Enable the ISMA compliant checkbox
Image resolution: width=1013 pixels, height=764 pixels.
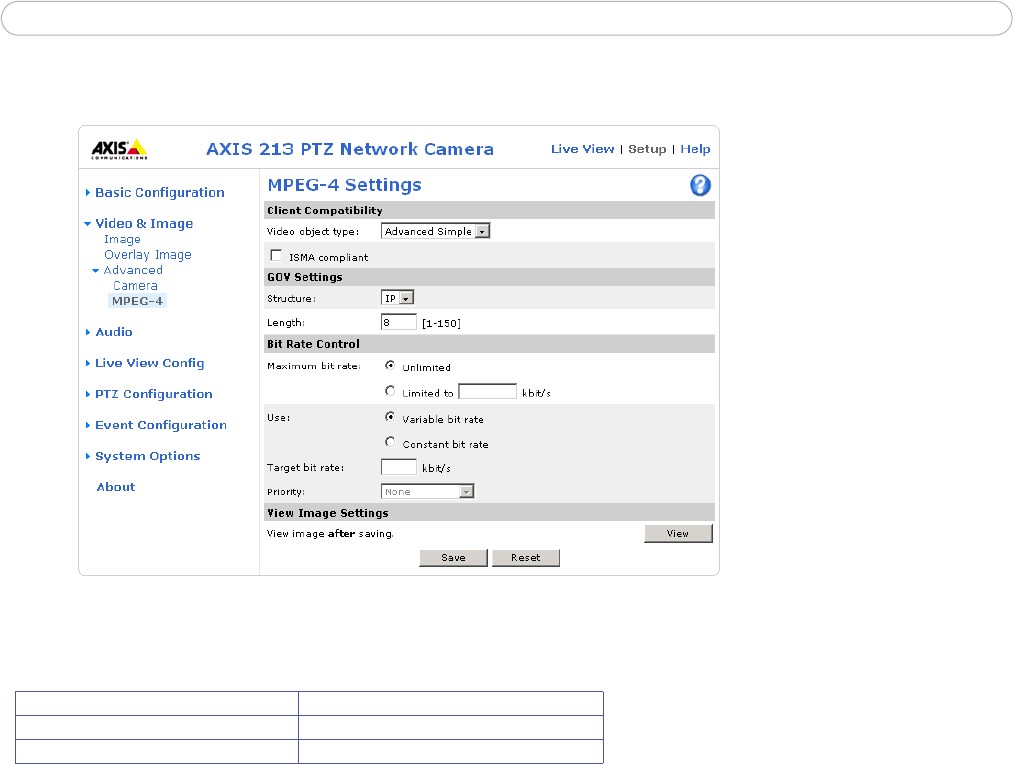click(x=276, y=256)
